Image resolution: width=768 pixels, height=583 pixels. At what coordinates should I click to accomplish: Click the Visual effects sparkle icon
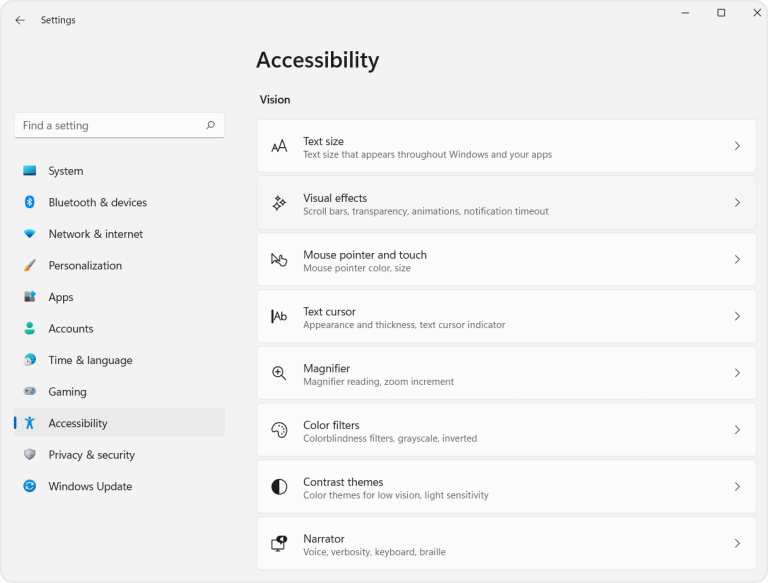(x=279, y=203)
